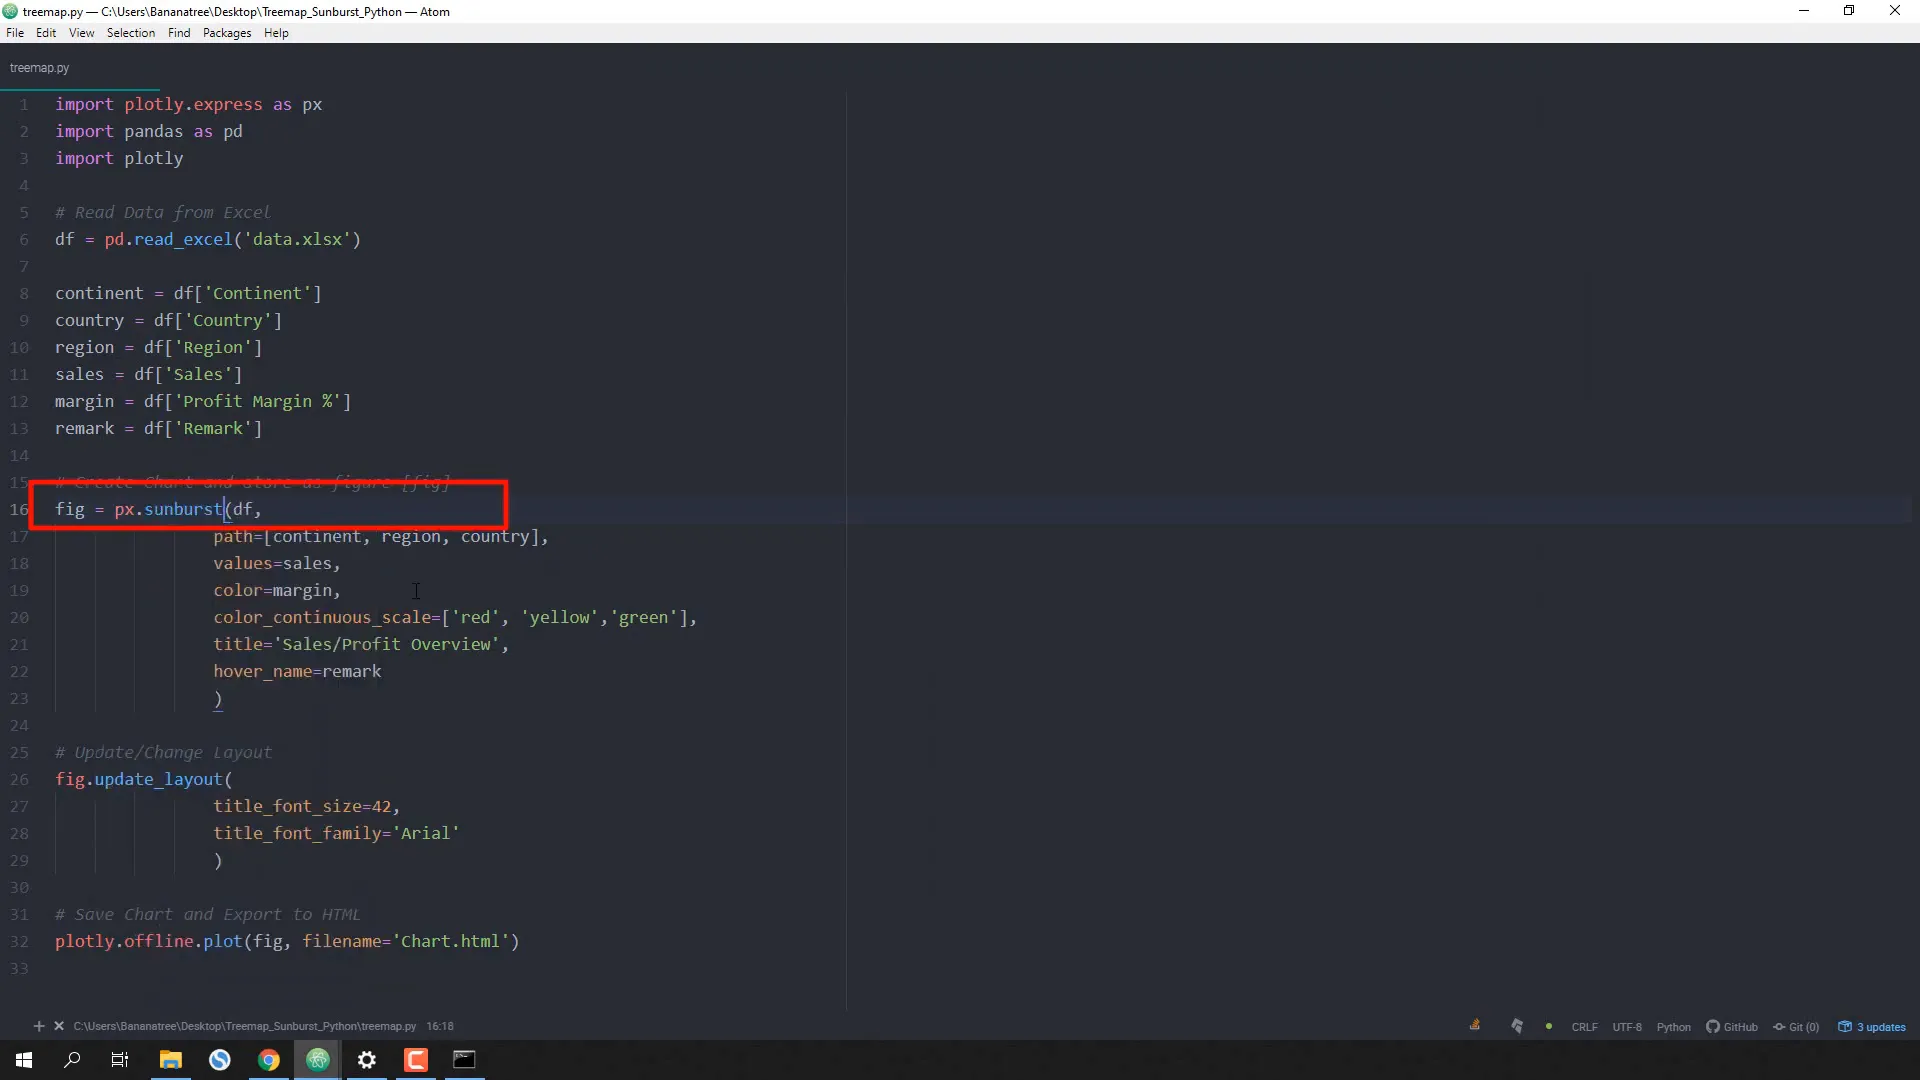The image size is (1920, 1080).
Task: Select the treemap.py tab
Action: click(40, 68)
